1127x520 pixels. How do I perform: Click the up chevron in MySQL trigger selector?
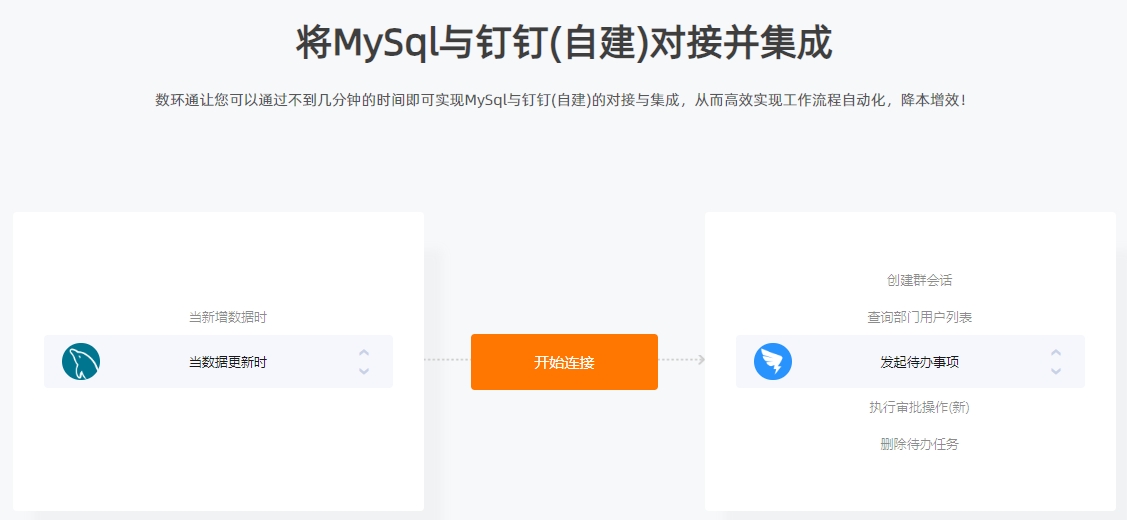[x=364, y=352]
